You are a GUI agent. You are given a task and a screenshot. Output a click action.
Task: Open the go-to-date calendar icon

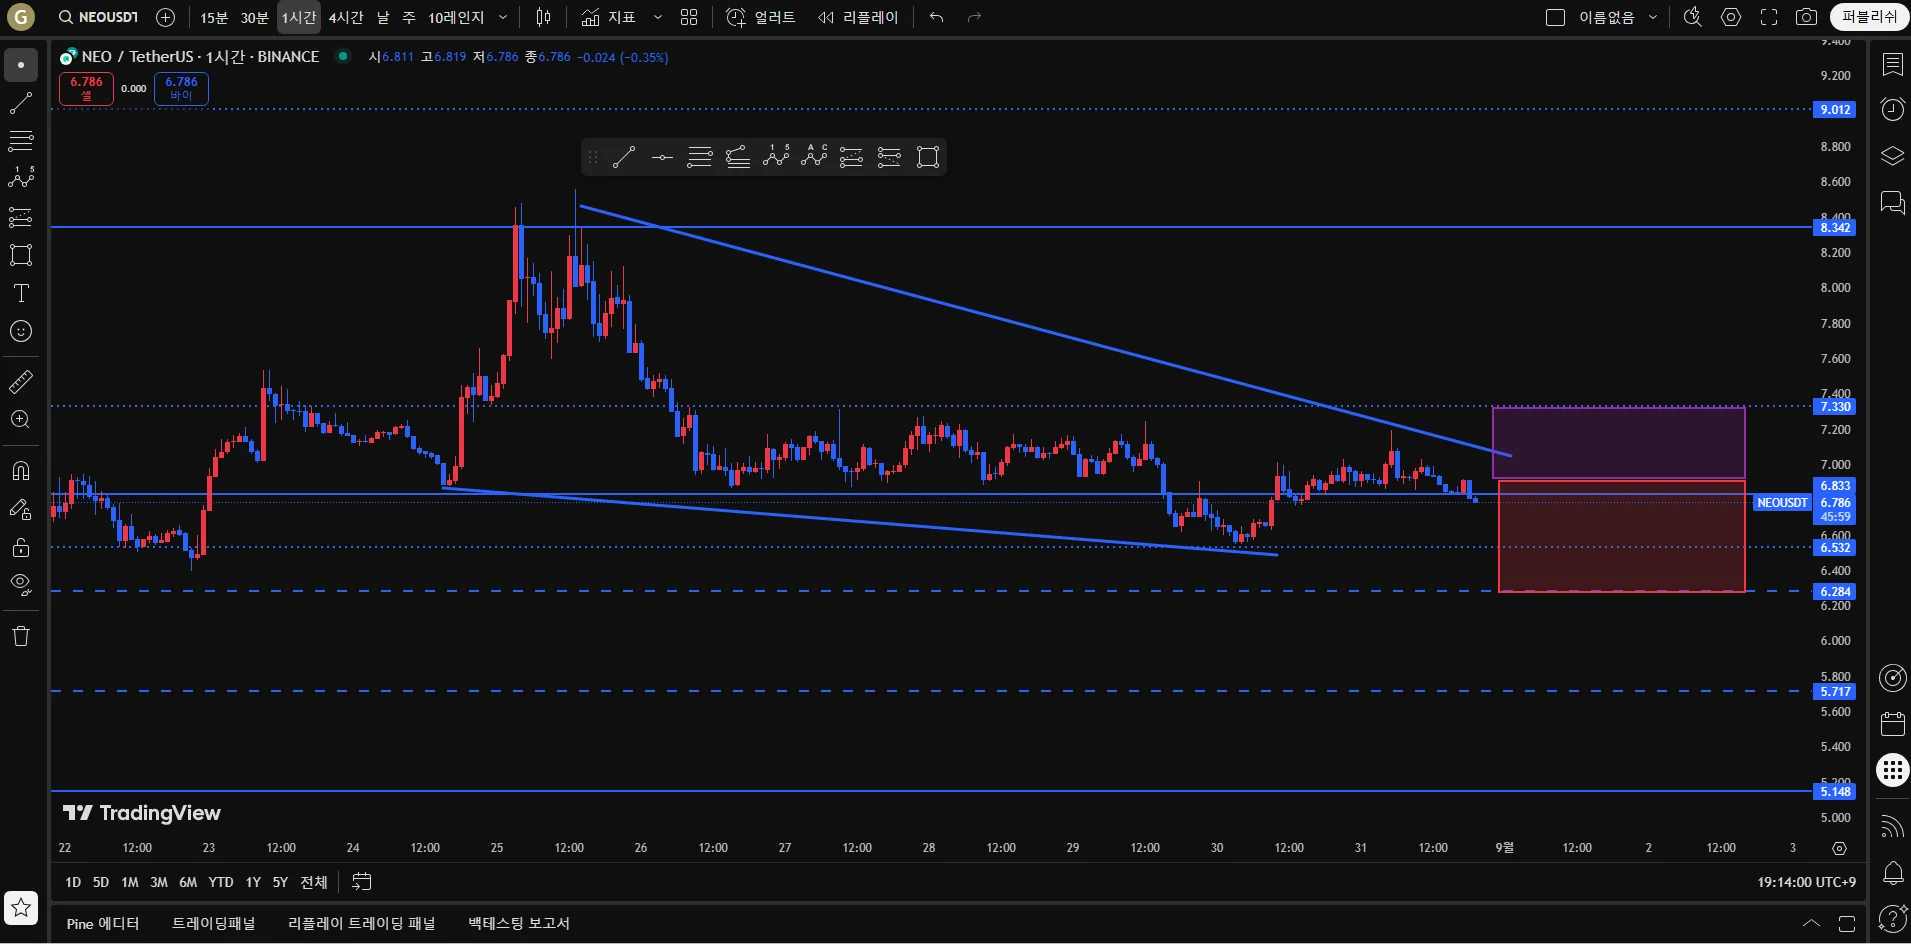[362, 882]
